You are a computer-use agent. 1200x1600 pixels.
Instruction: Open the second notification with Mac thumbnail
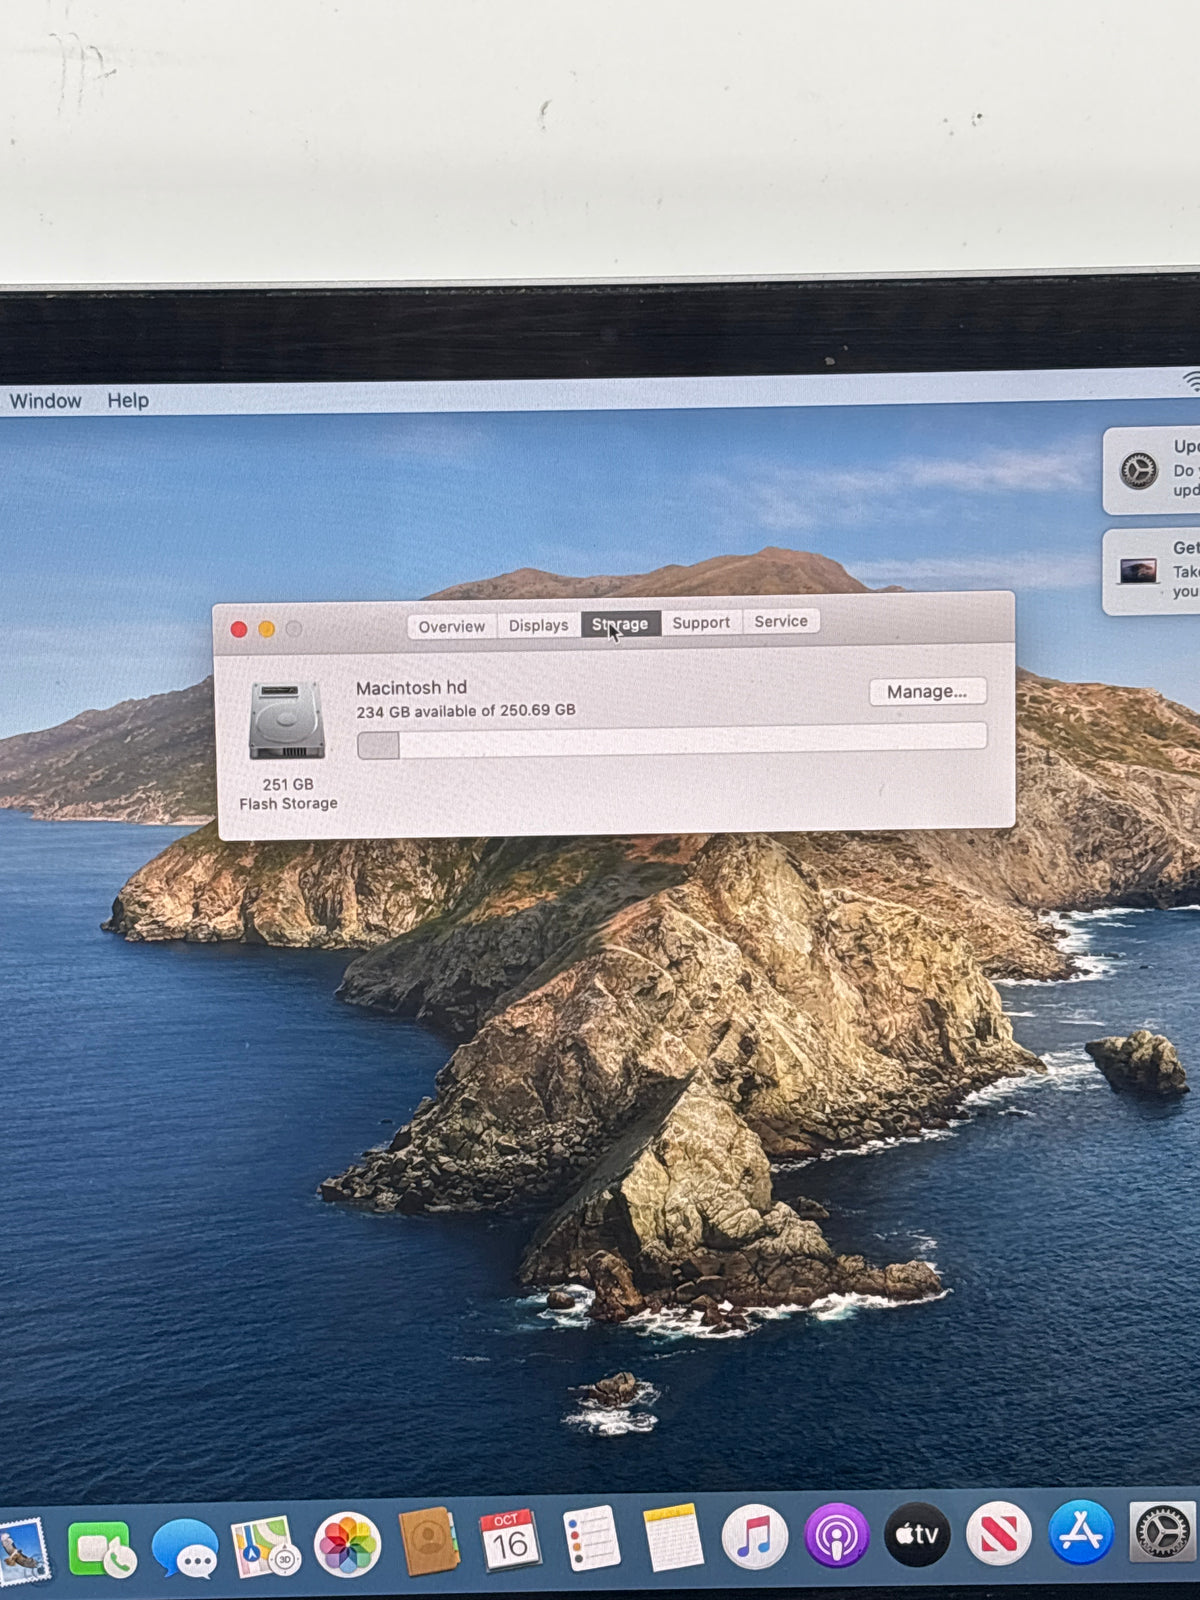pyautogui.click(x=1151, y=572)
